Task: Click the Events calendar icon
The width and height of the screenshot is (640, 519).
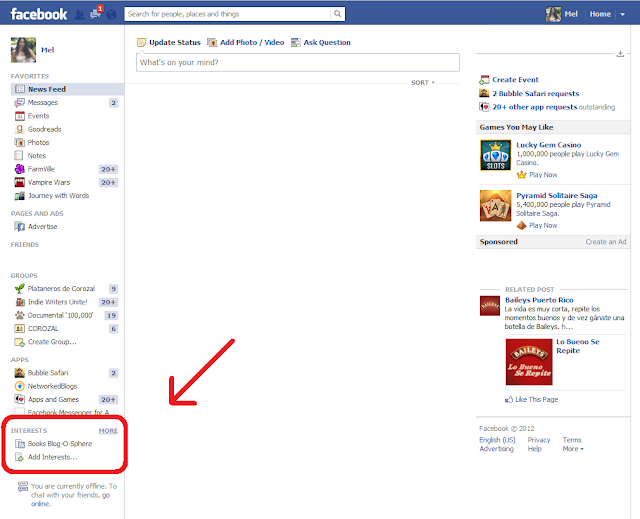Action: pyautogui.click(x=20, y=116)
